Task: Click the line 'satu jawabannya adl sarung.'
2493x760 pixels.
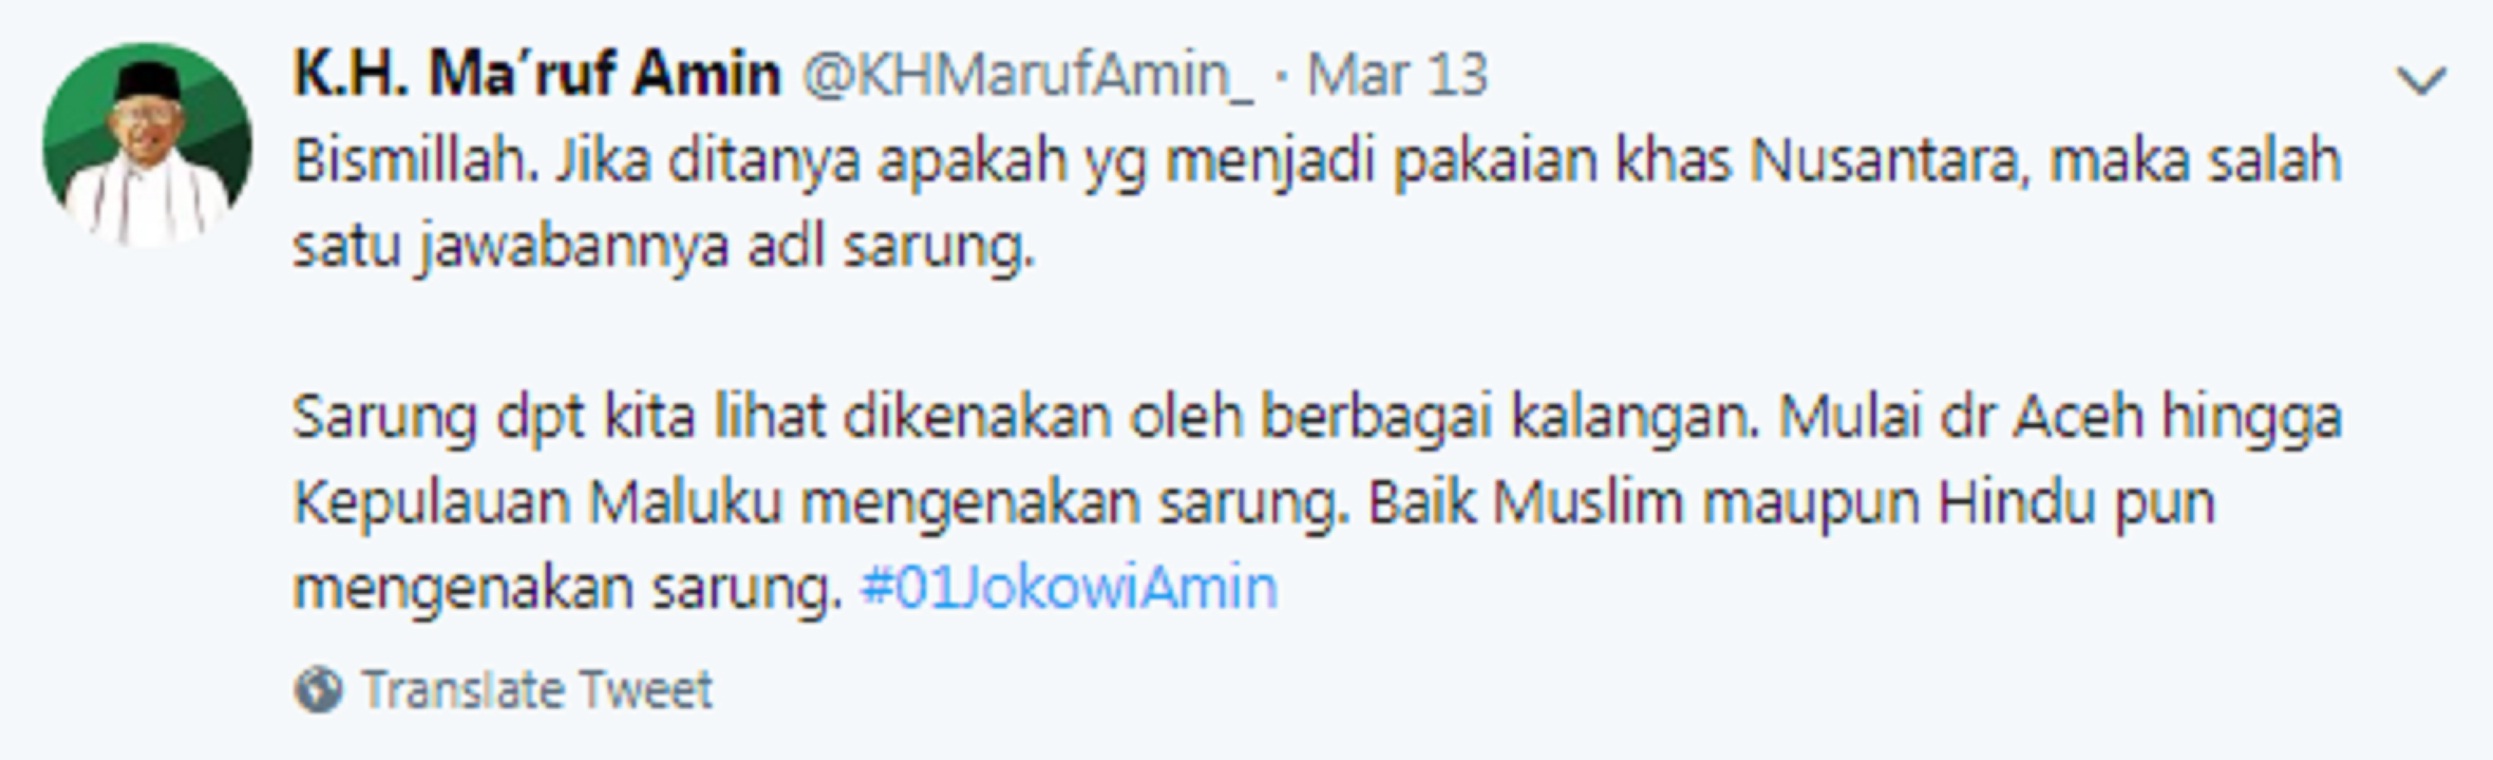Action: (x=663, y=247)
